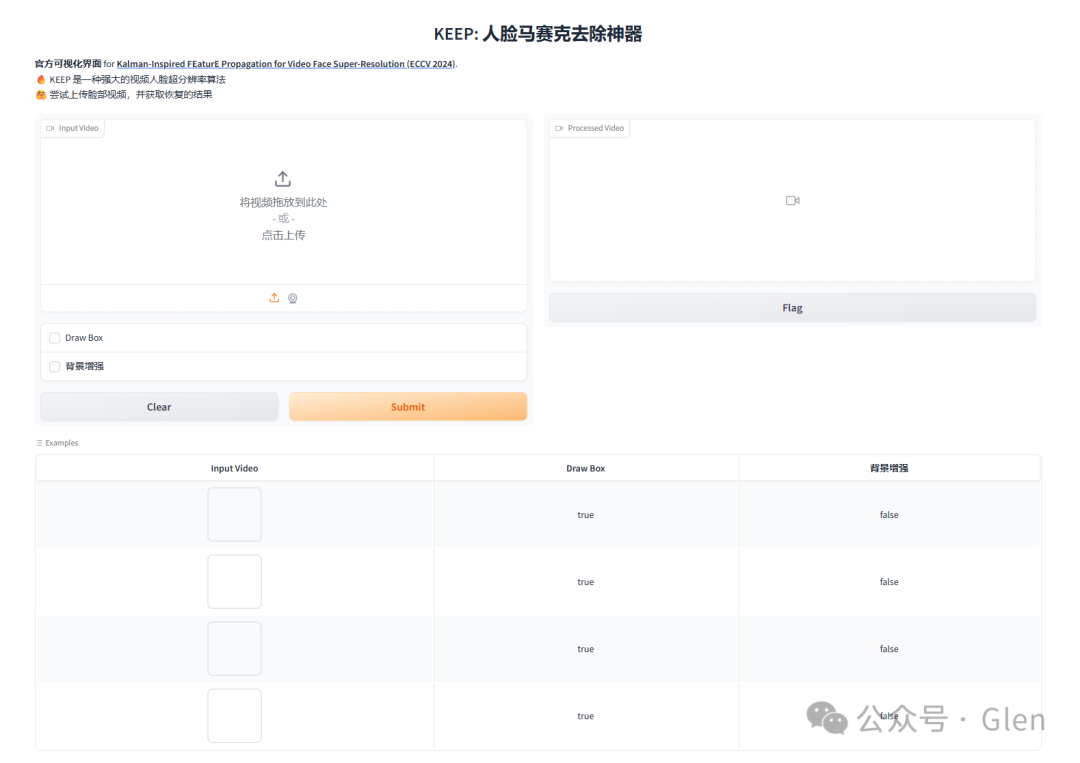Select the upload source icon below input video
Image resolution: width=1080 pixels, height=763 pixels.
[x=274, y=297]
